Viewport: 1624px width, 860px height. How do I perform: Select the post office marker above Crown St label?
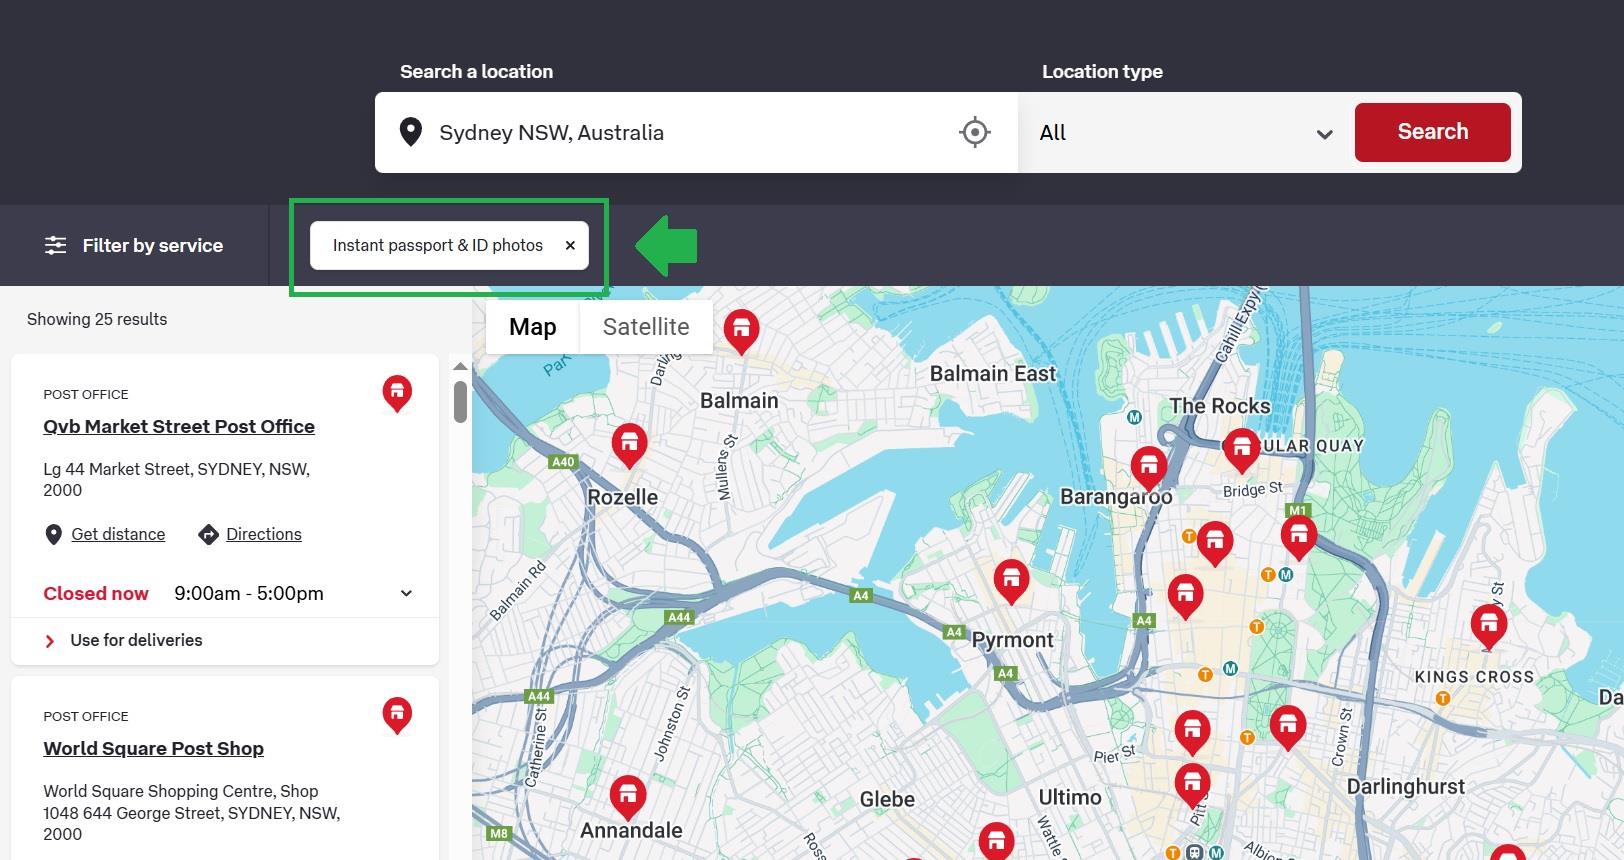click(1287, 727)
